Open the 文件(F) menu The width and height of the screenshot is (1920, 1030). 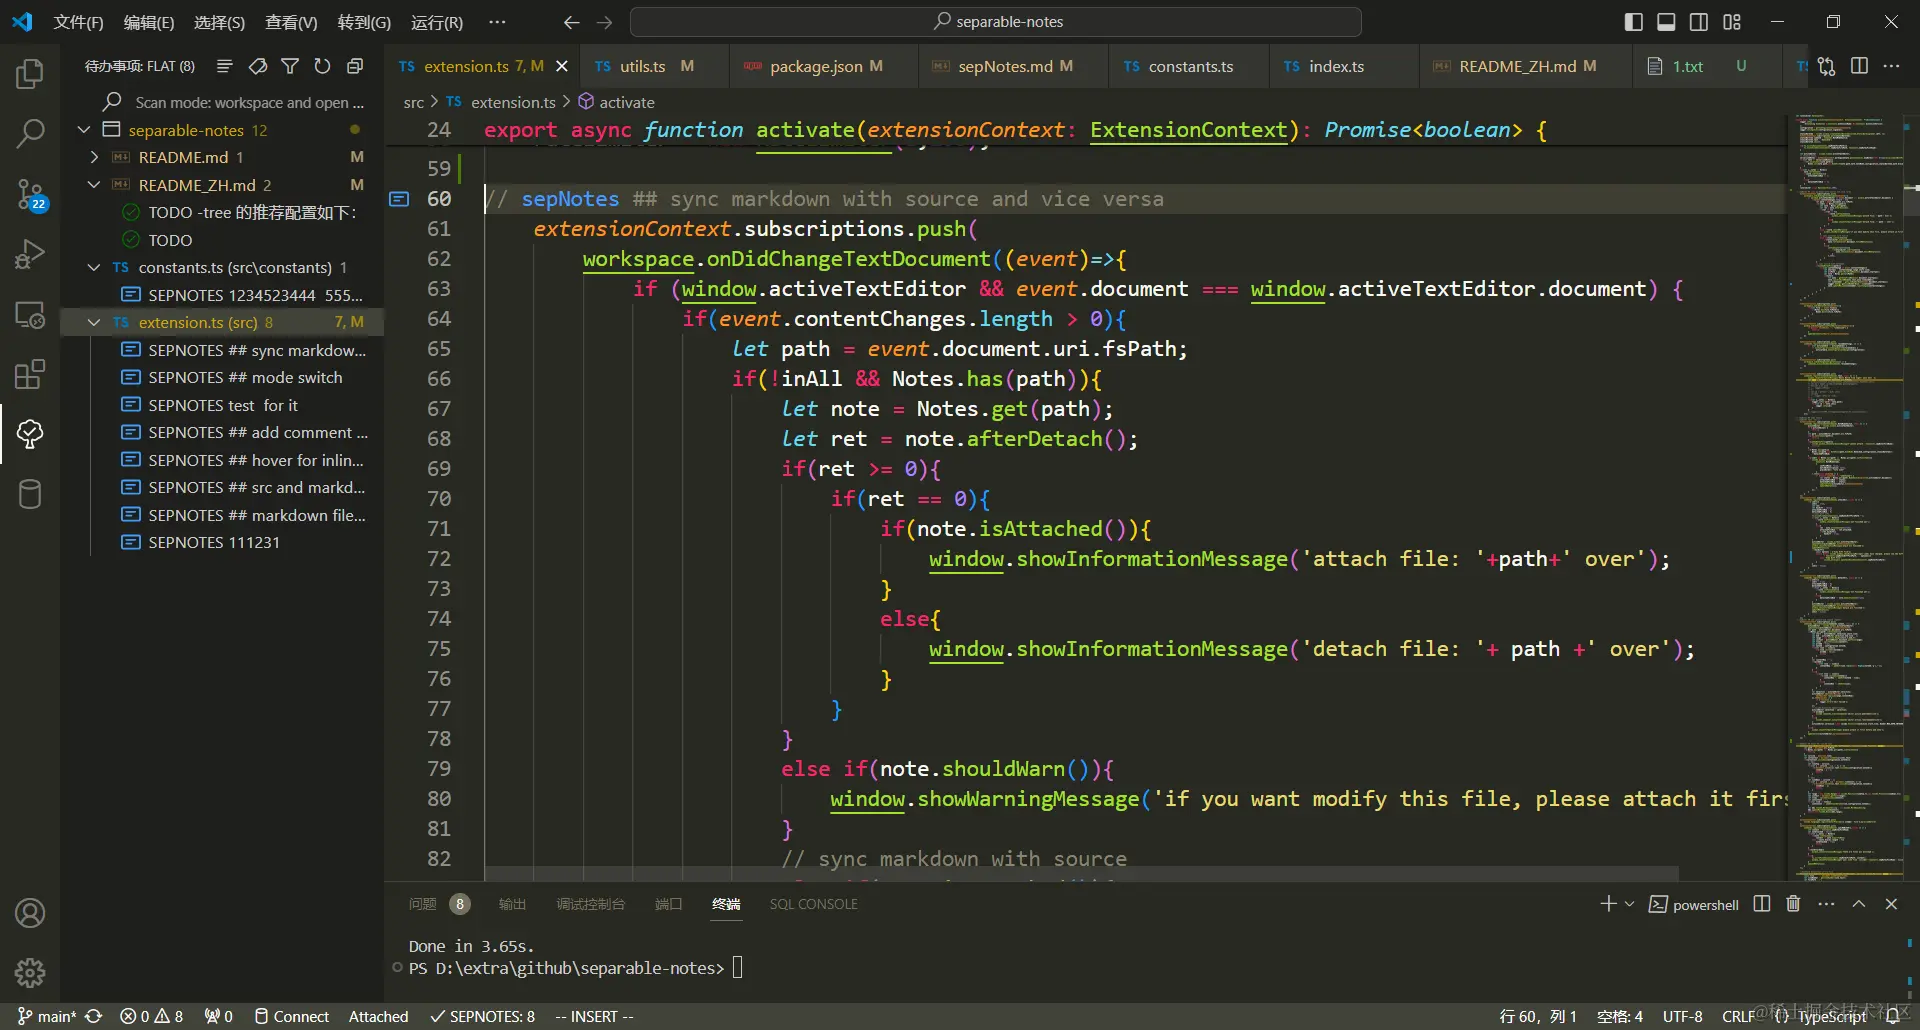pos(79,22)
